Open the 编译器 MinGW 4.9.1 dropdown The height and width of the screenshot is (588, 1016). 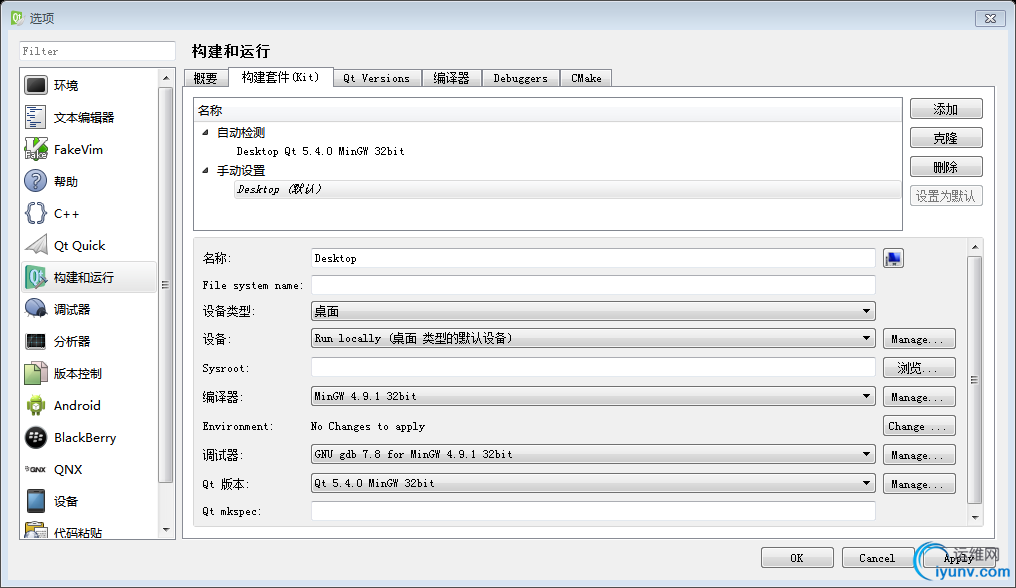point(593,396)
